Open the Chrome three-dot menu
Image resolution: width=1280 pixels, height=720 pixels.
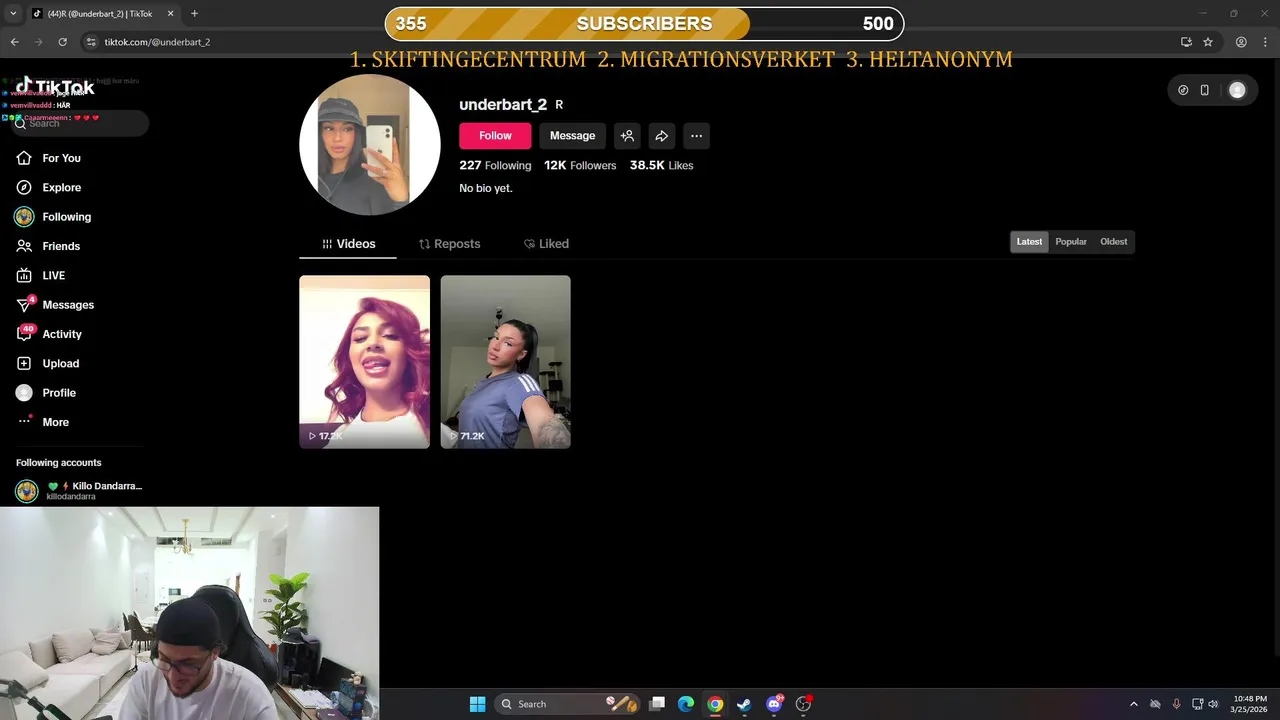1265,42
